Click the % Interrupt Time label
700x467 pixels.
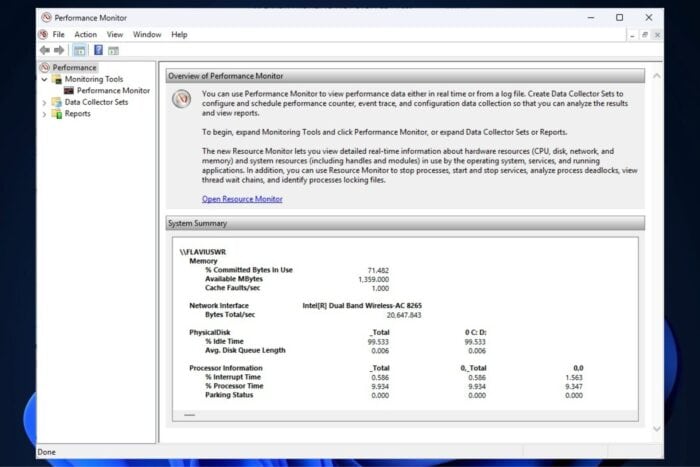click(x=233, y=377)
